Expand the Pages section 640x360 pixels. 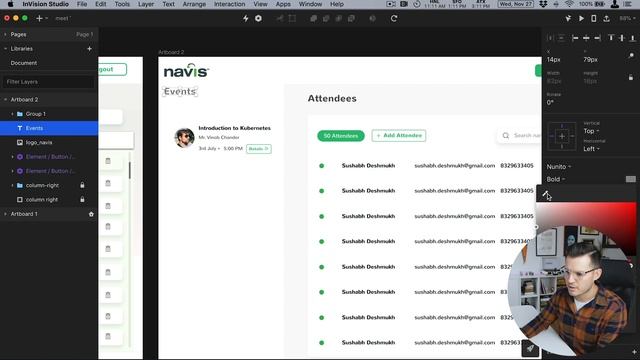tap(5, 35)
